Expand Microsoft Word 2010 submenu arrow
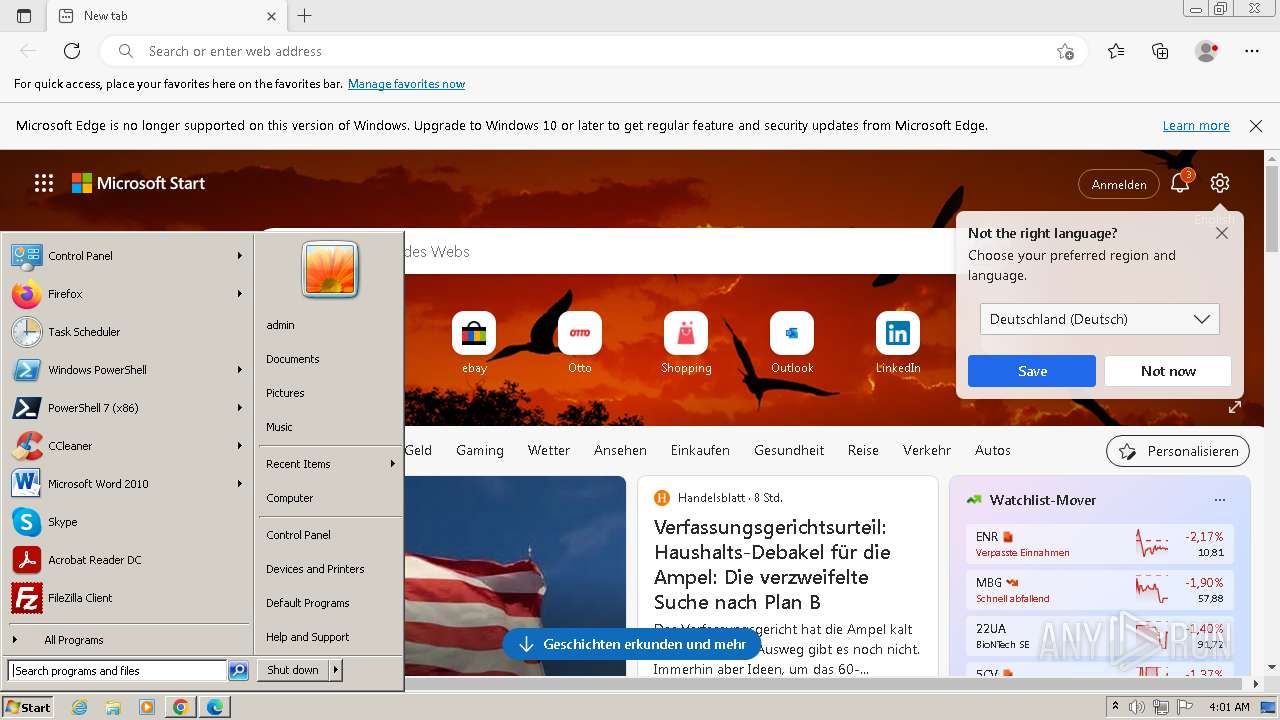Image resolution: width=1280 pixels, height=720 pixels. (x=239, y=484)
